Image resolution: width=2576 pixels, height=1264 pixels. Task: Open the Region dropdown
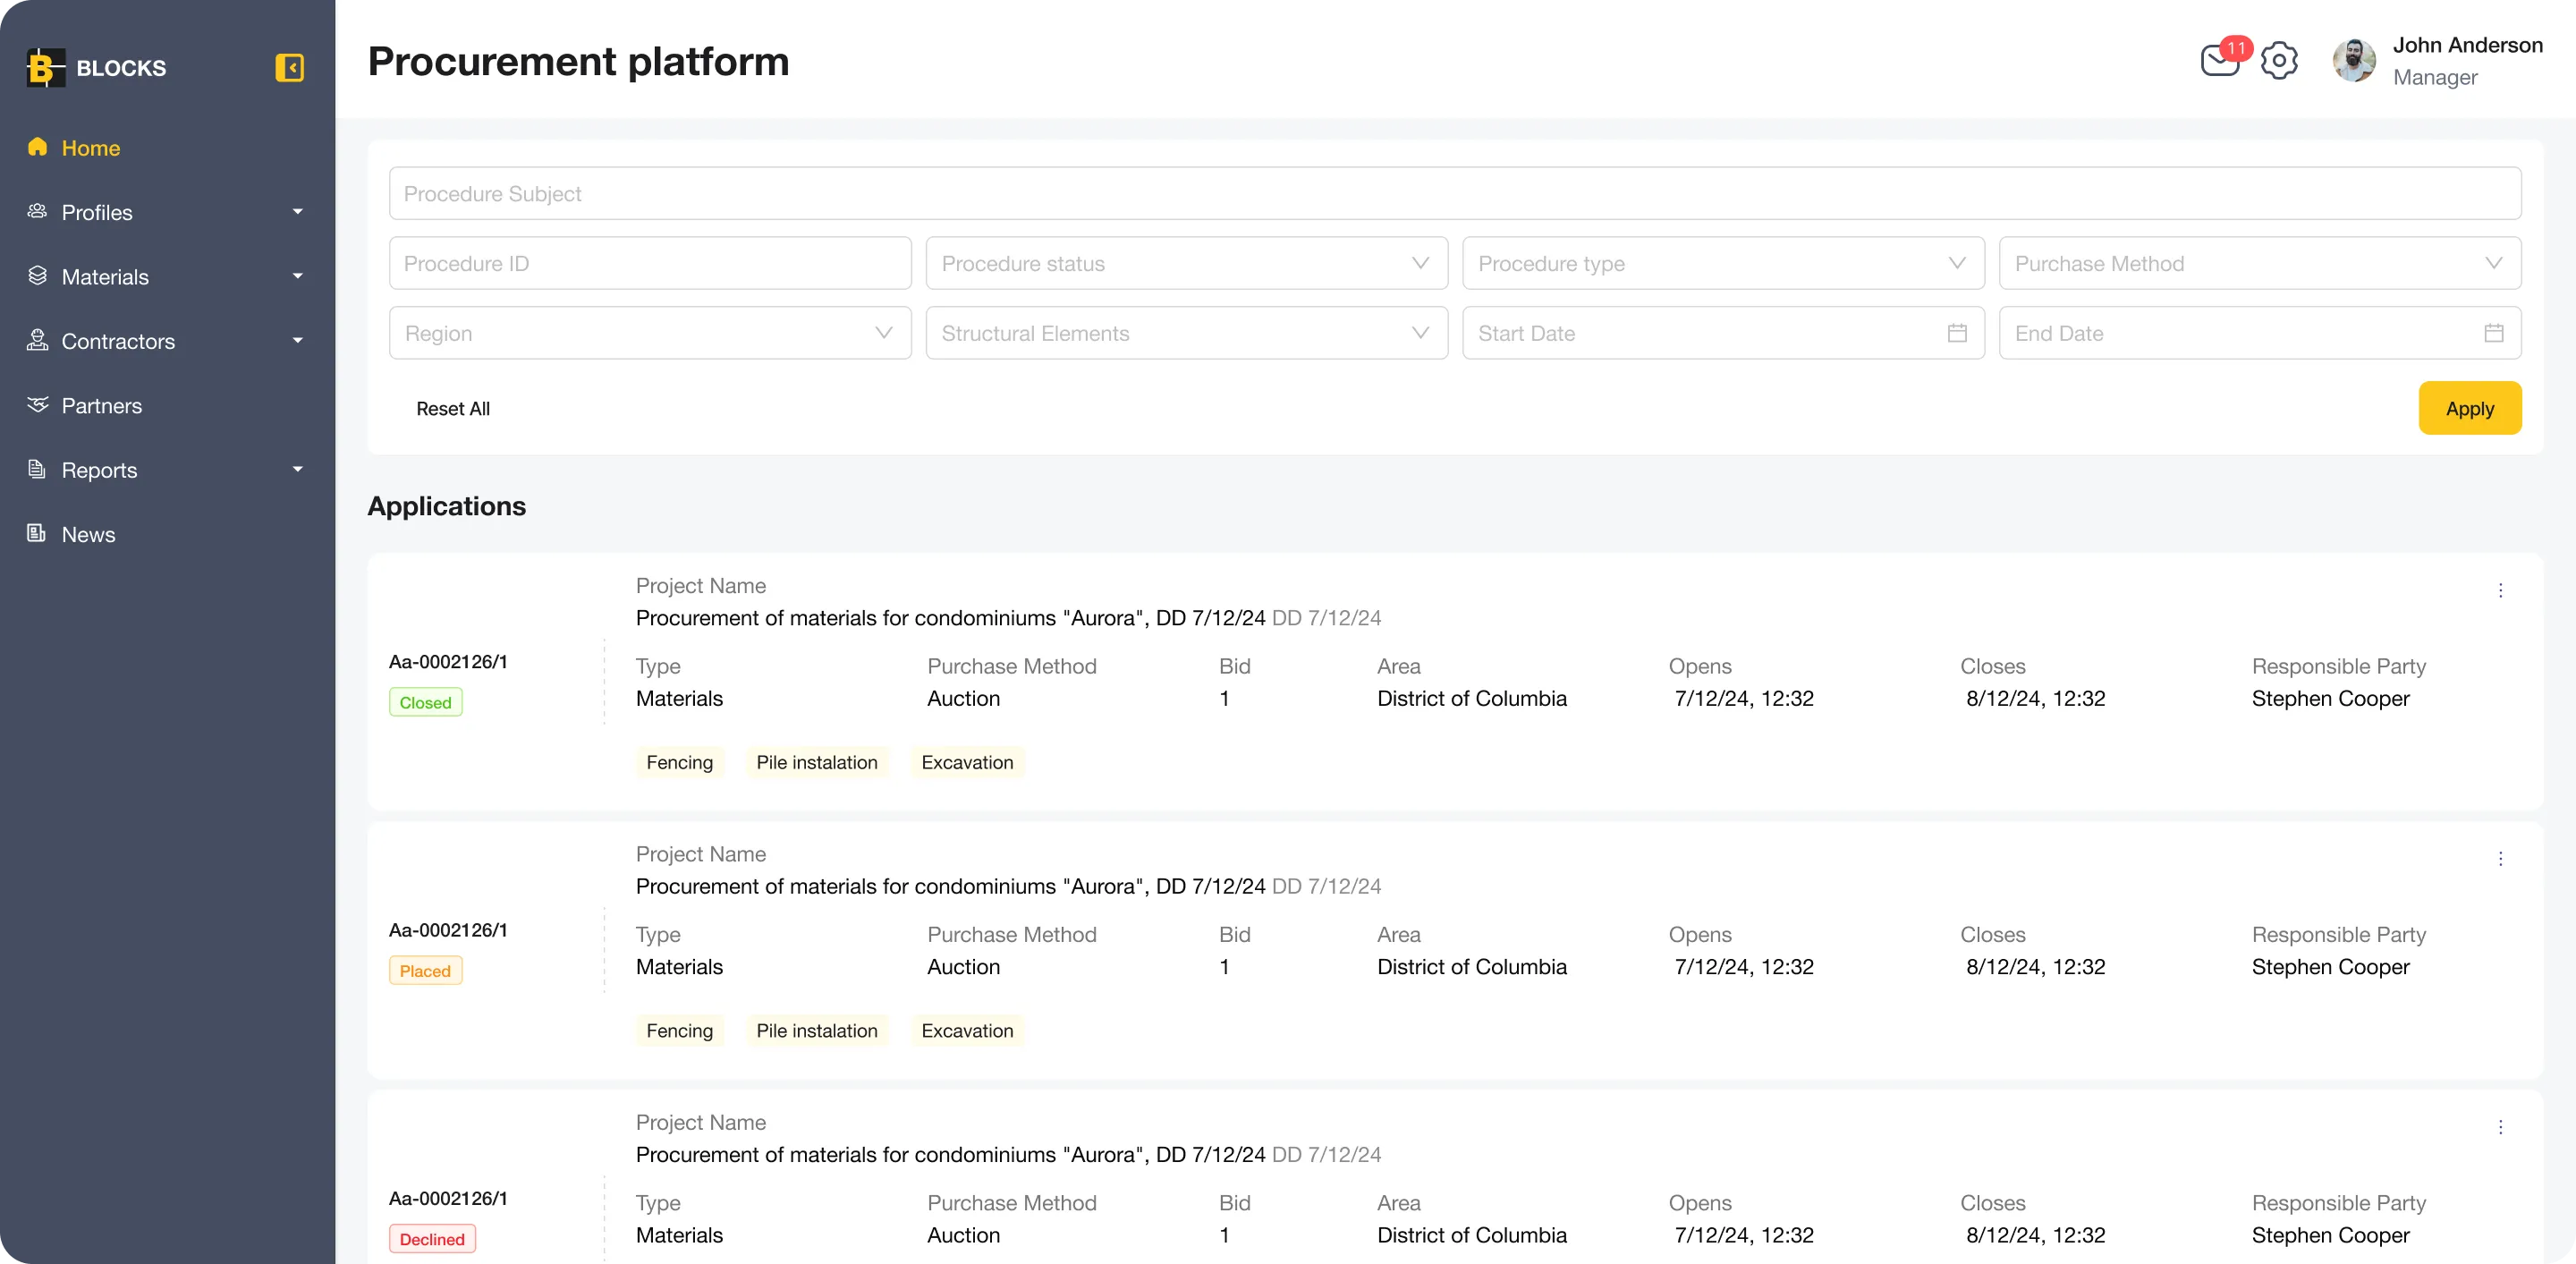650,333
